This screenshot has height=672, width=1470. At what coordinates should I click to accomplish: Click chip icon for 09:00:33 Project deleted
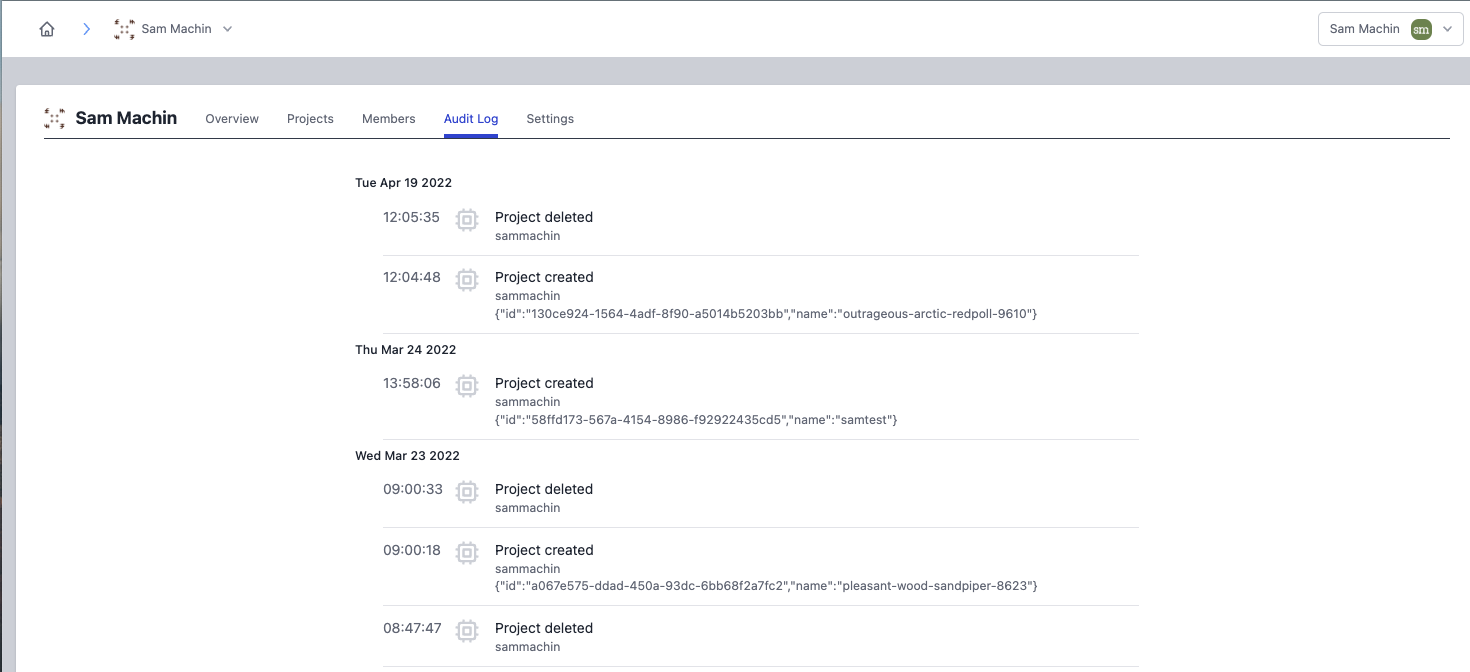coord(466,492)
